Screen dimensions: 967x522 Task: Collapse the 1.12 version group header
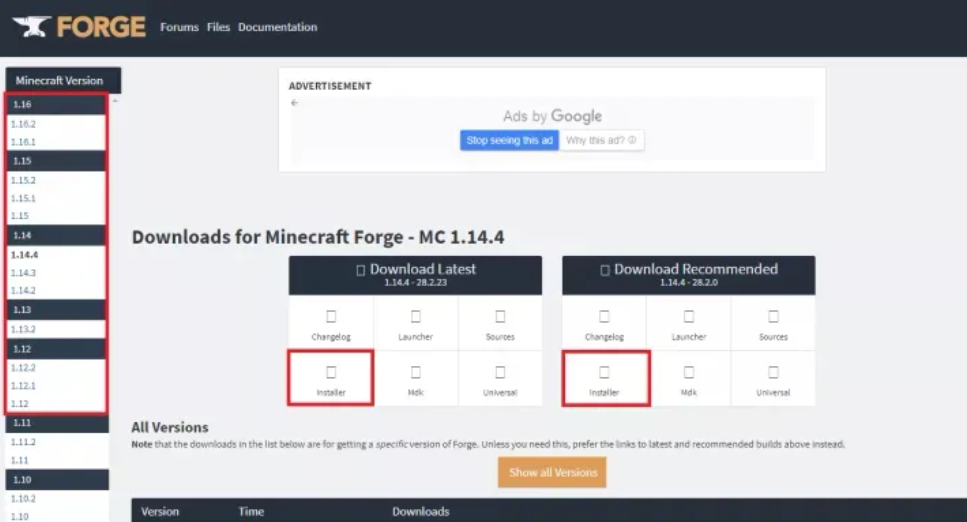pyautogui.click(x=57, y=349)
